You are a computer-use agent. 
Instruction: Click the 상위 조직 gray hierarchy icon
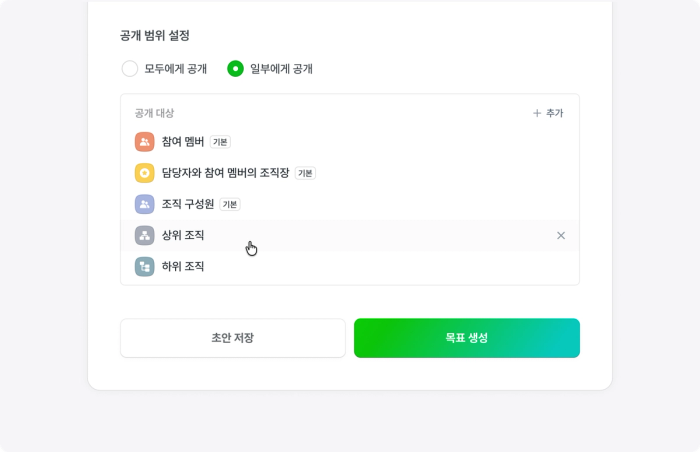[144, 235]
